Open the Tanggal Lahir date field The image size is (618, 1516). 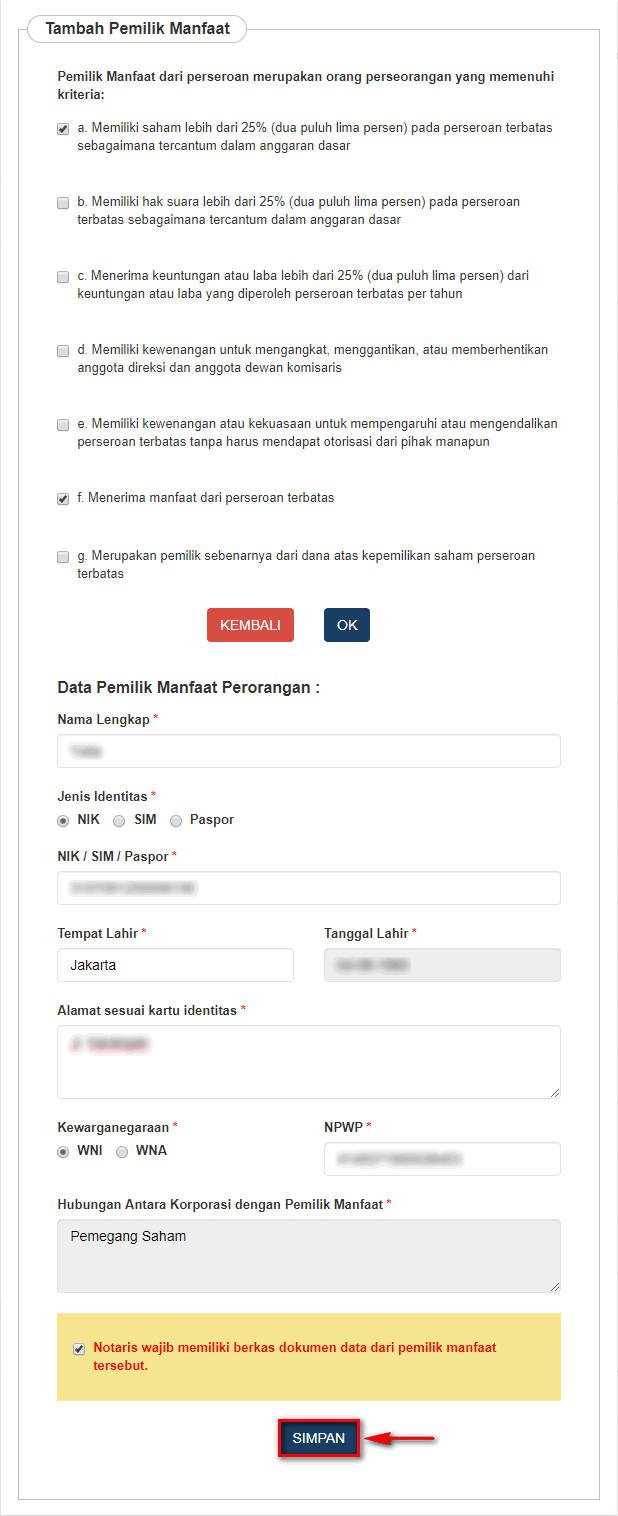pyautogui.click(x=442, y=965)
